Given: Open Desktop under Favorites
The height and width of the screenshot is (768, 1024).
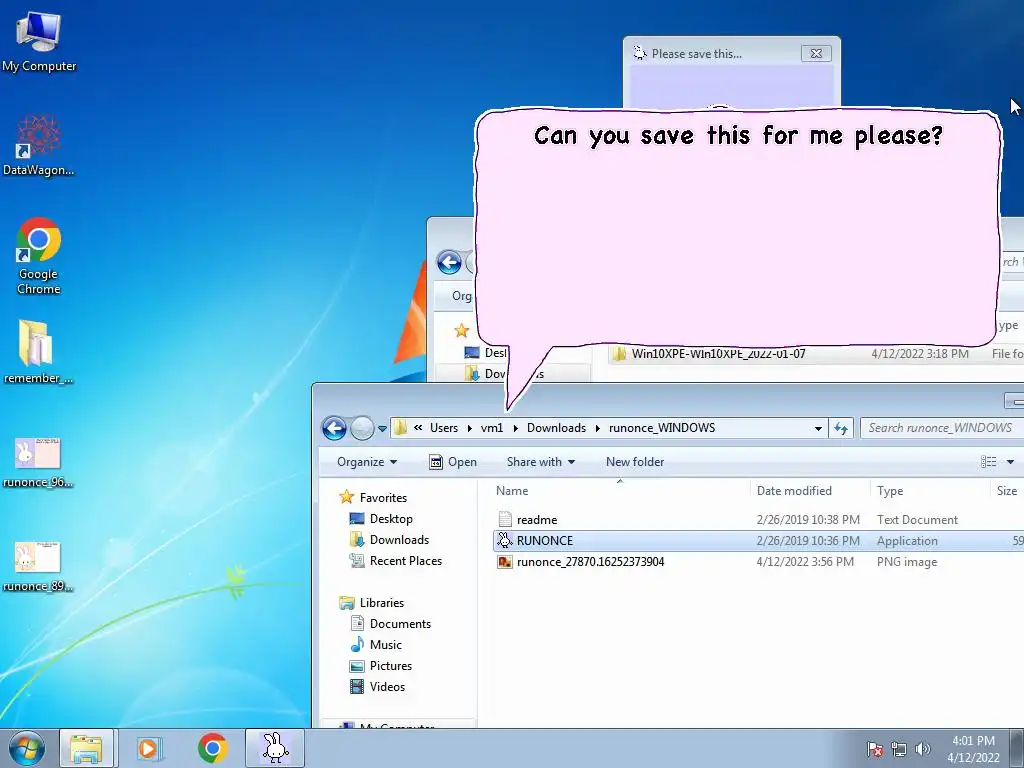Looking at the screenshot, I should pyautogui.click(x=391, y=519).
